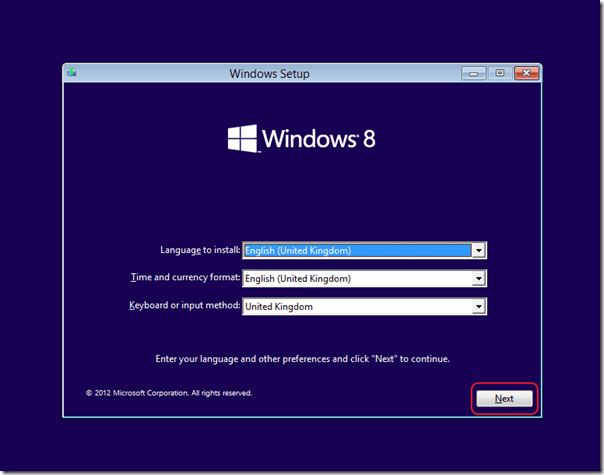Maximize the Windows Setup window
This screenshot has width=604, height=475.
coord(500,73)
